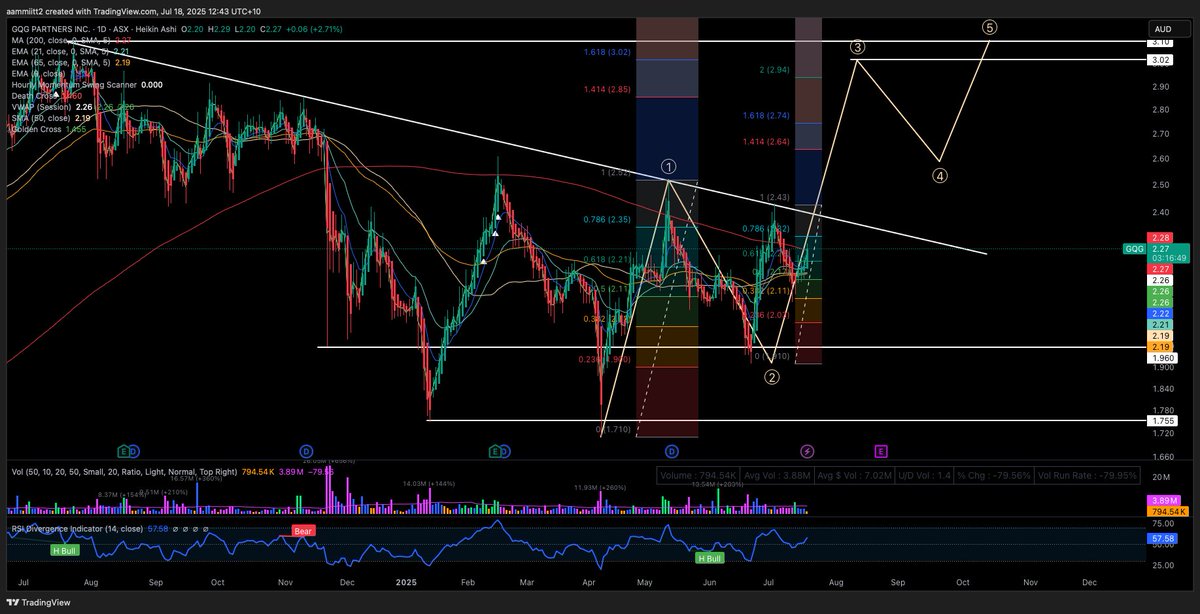Click the Elliott wave 2 circle label
1200x614 pixels.
tap(772, 377)
